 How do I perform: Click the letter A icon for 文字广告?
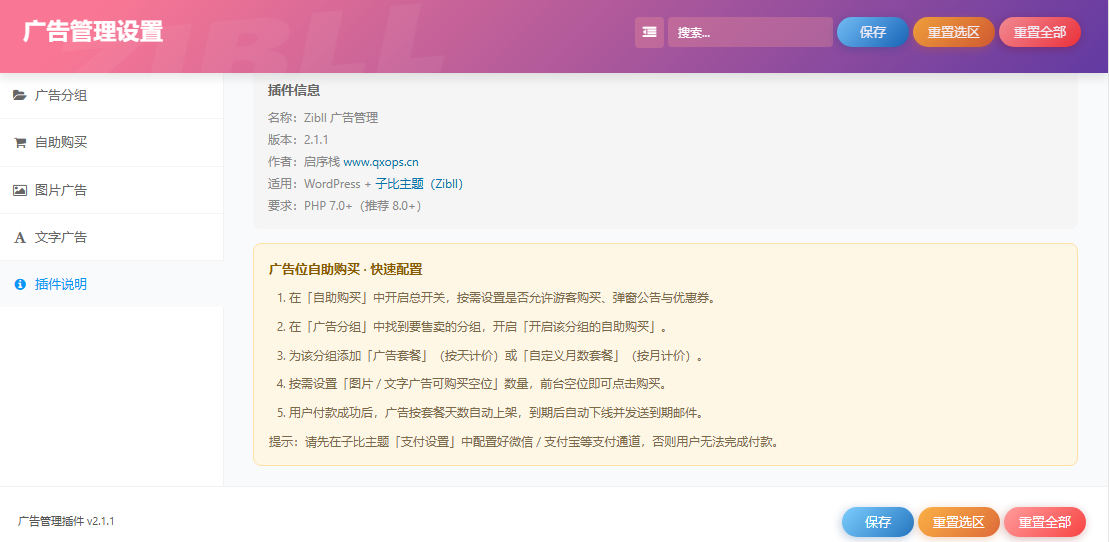click(20, 237)
